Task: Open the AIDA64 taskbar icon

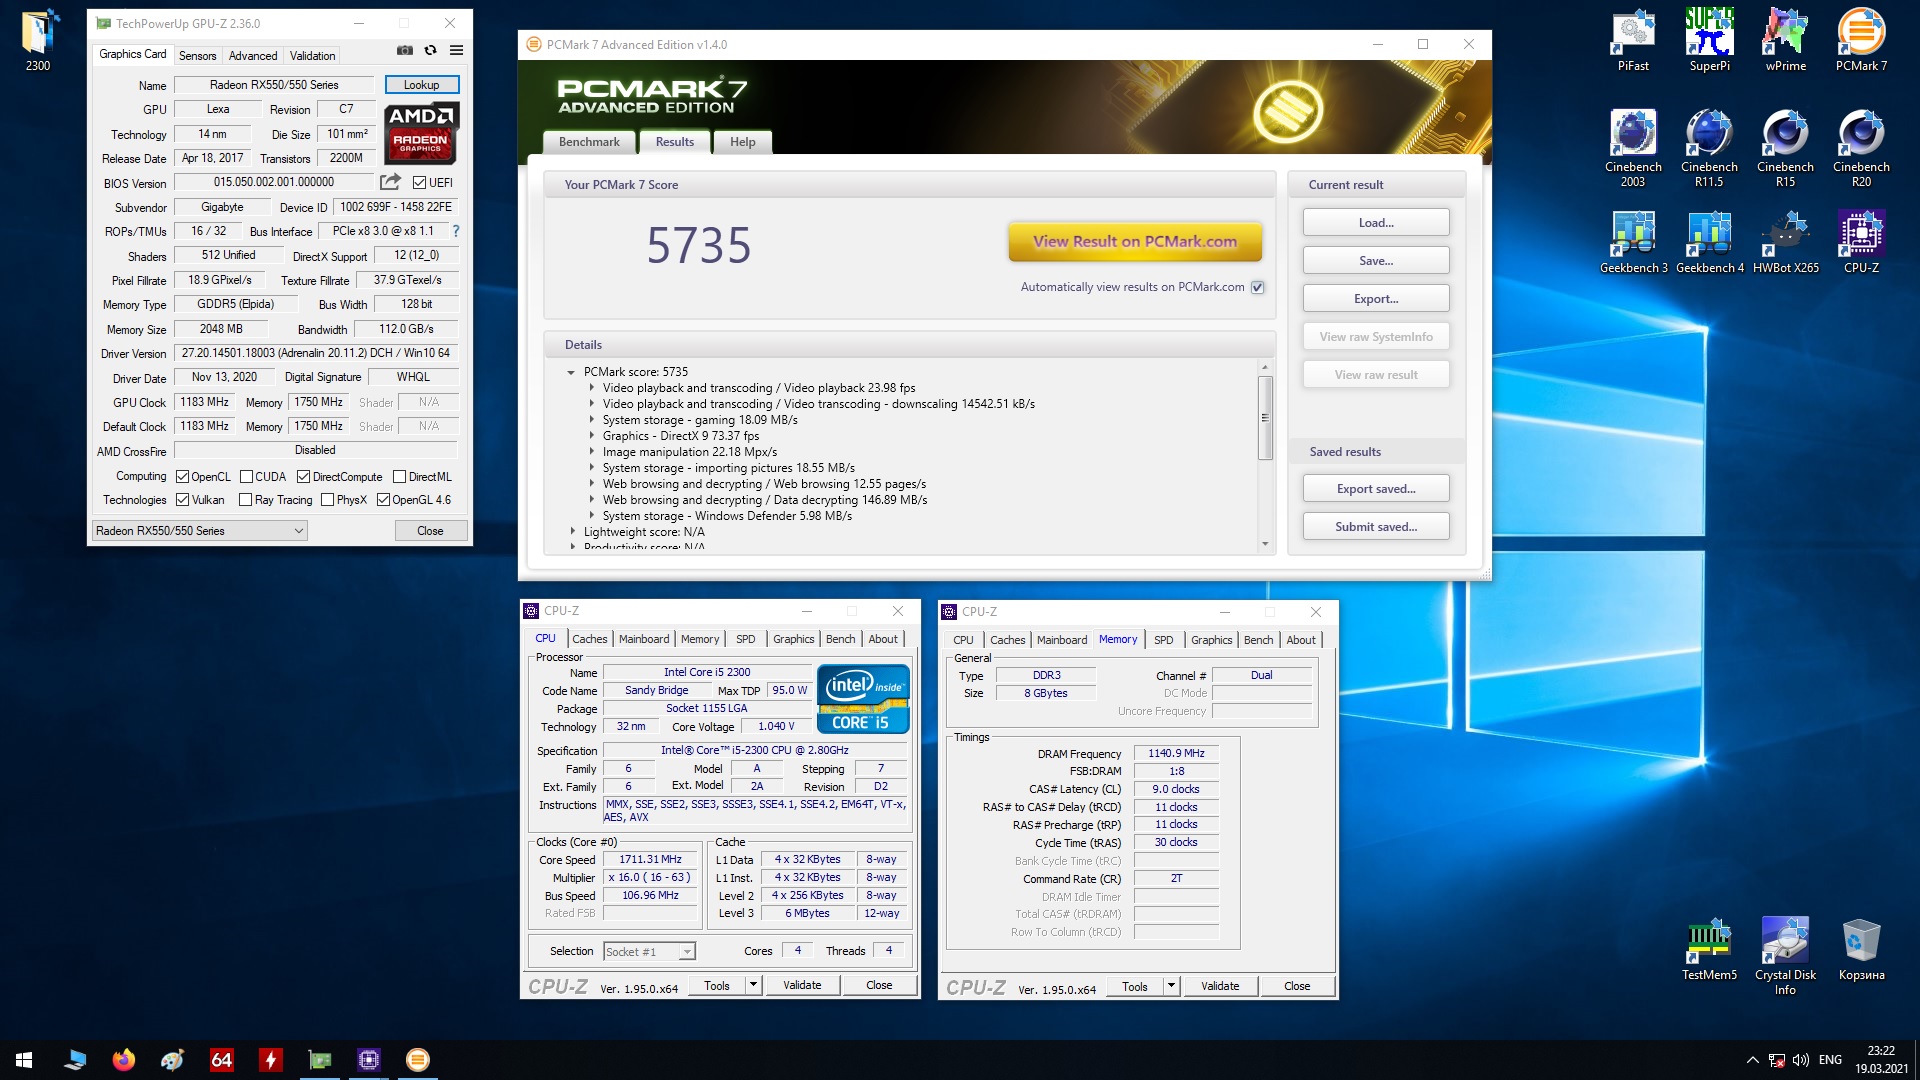Action: 221,1060
